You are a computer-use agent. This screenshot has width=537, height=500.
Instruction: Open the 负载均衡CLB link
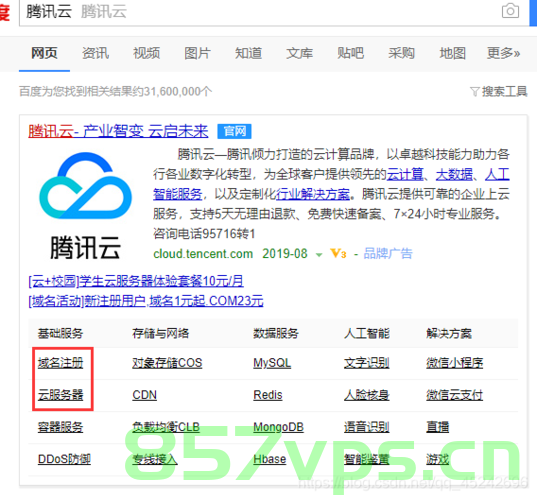click(166, 427)
